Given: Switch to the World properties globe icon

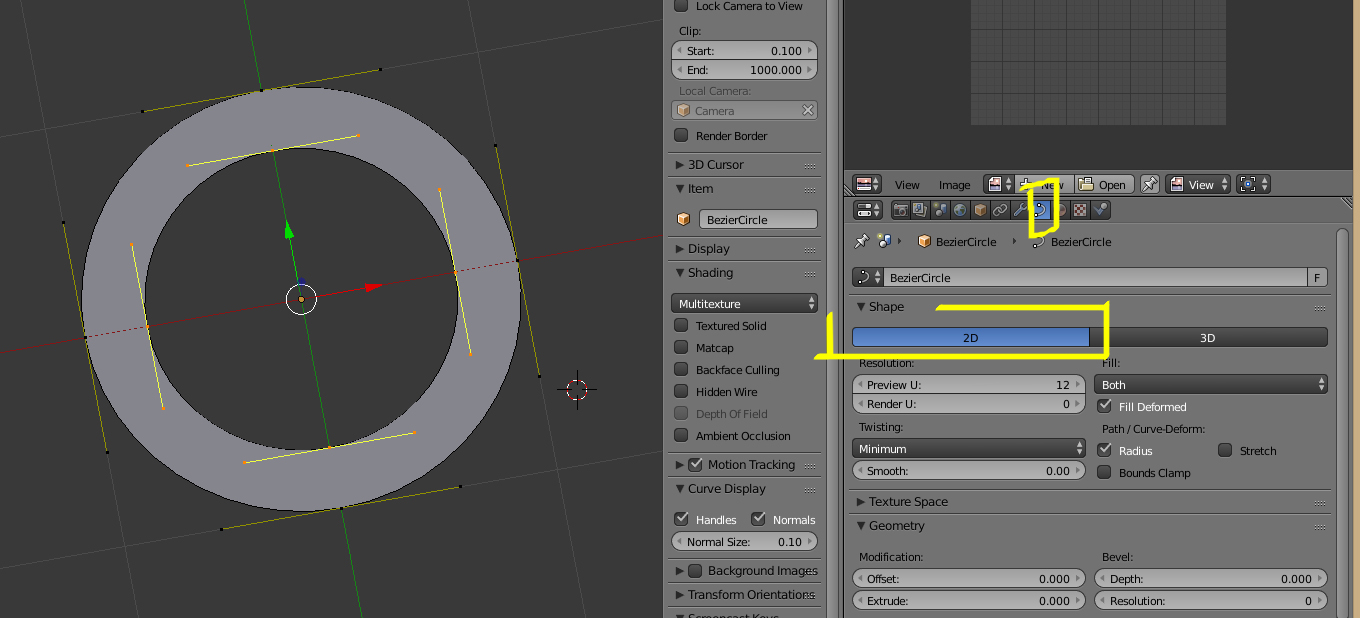Looking at the screenshot, I should (x=960, y=210).
